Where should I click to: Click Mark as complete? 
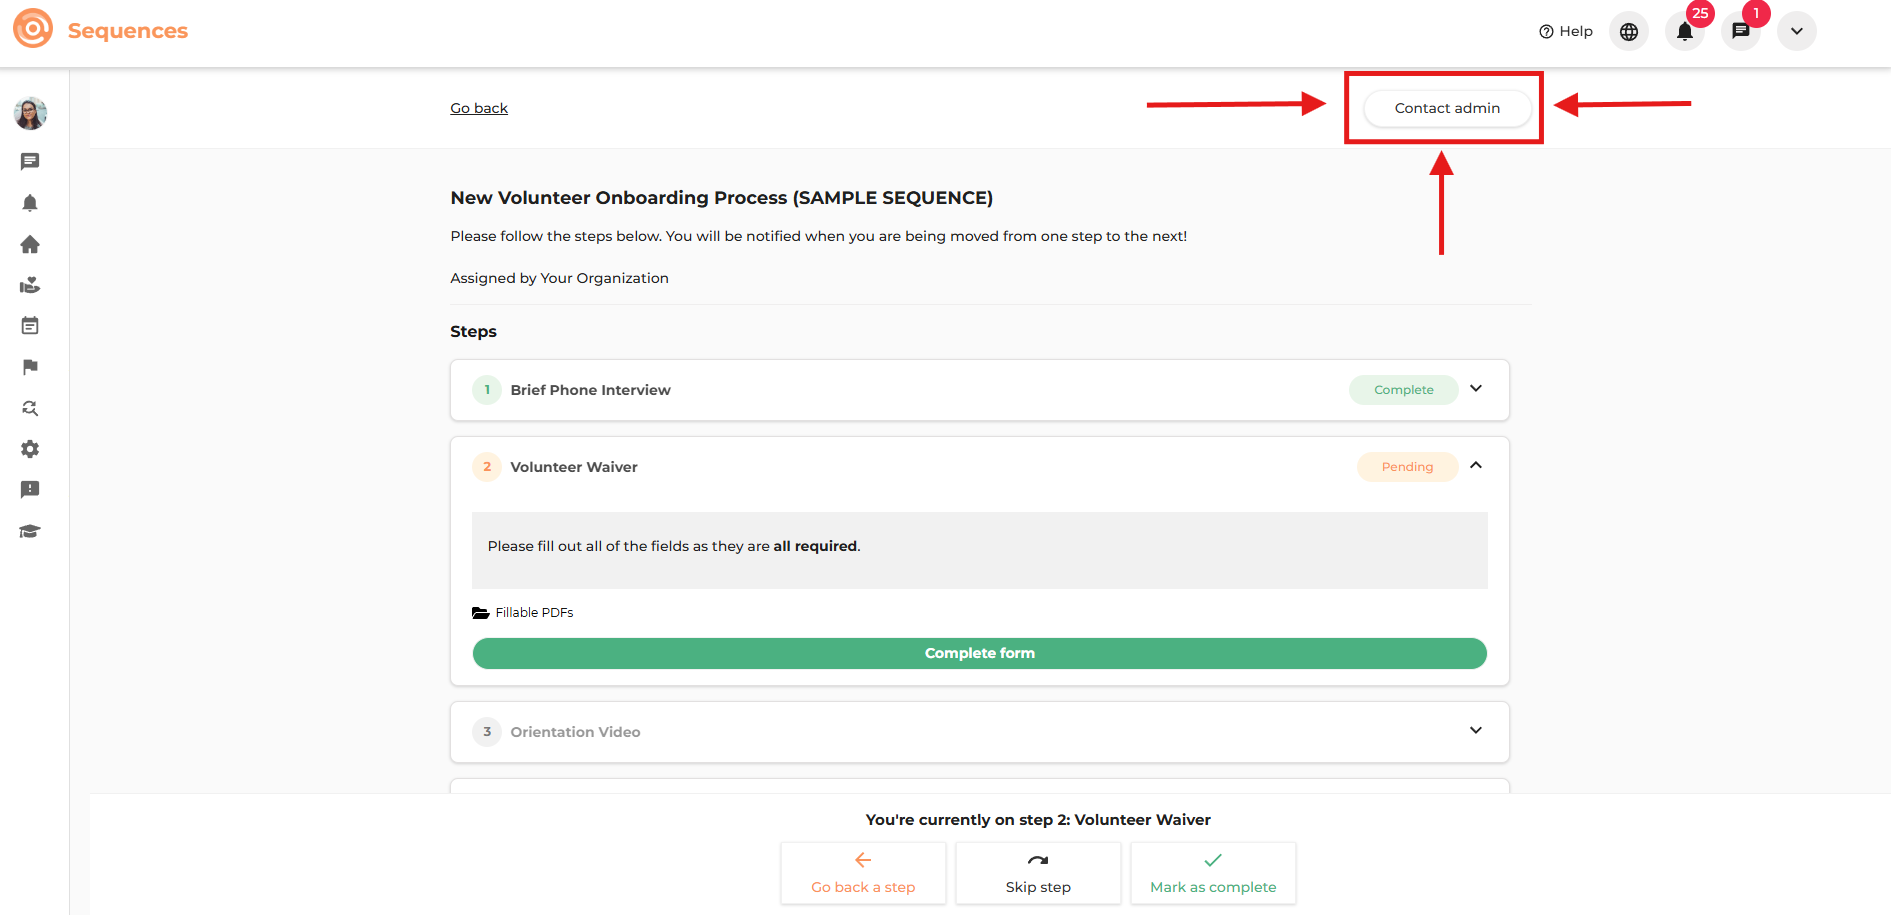coord(1212,873)
